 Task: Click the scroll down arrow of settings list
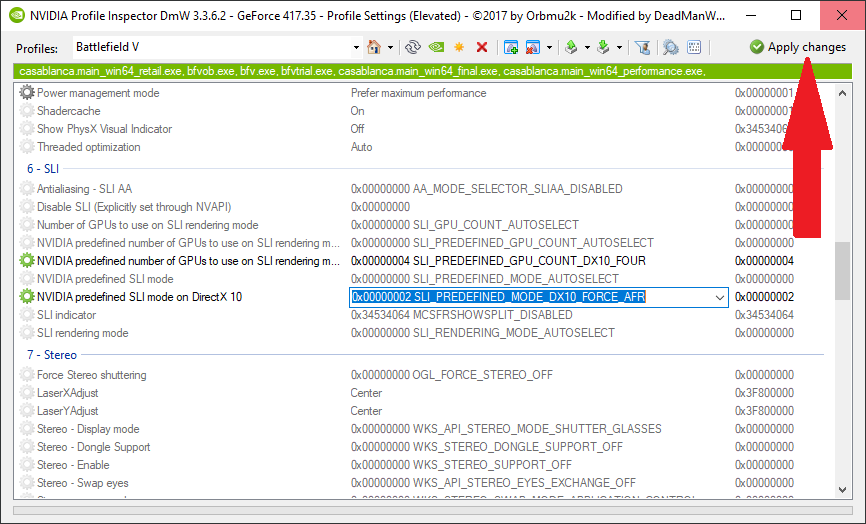[x=842, y=490]
